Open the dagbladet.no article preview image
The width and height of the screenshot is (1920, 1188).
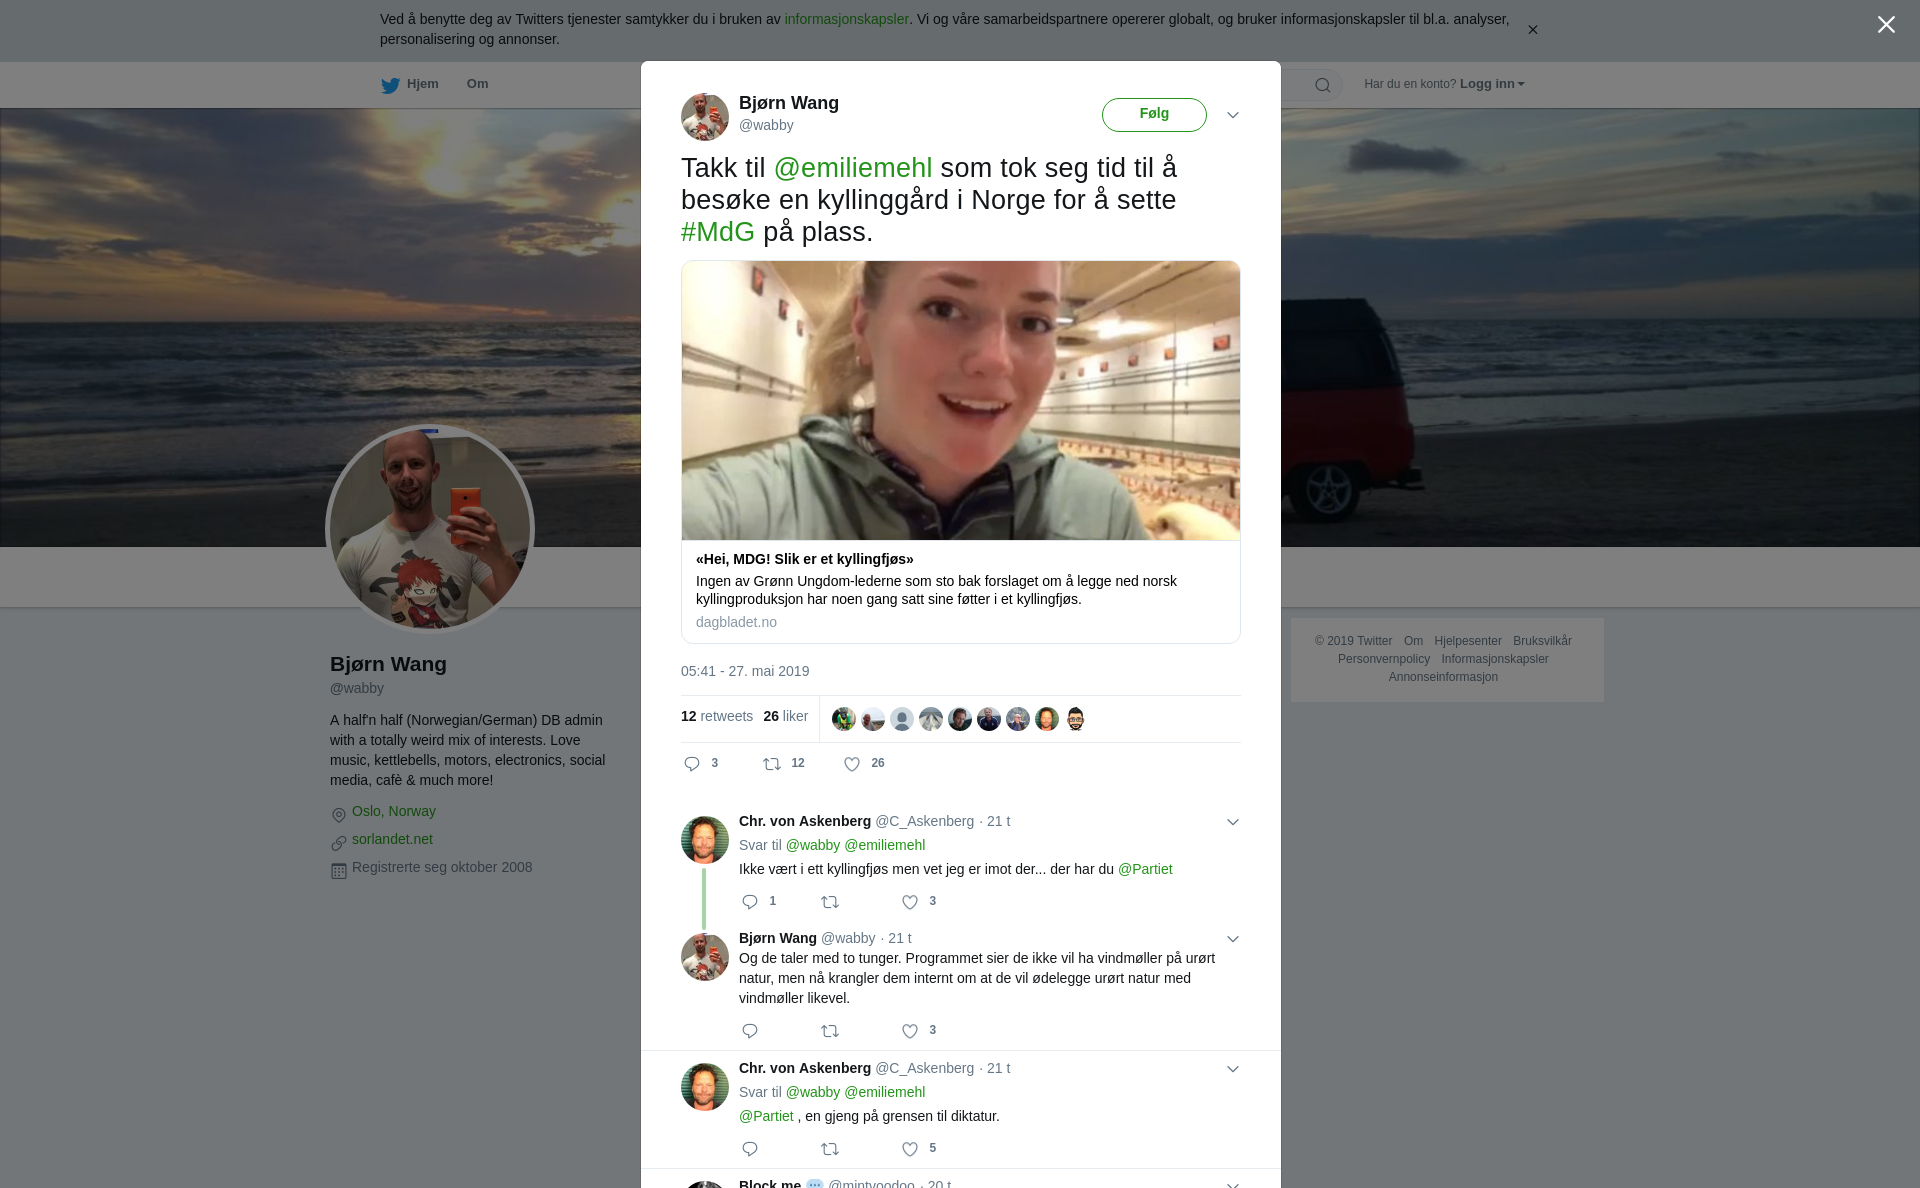click(960, 400)
